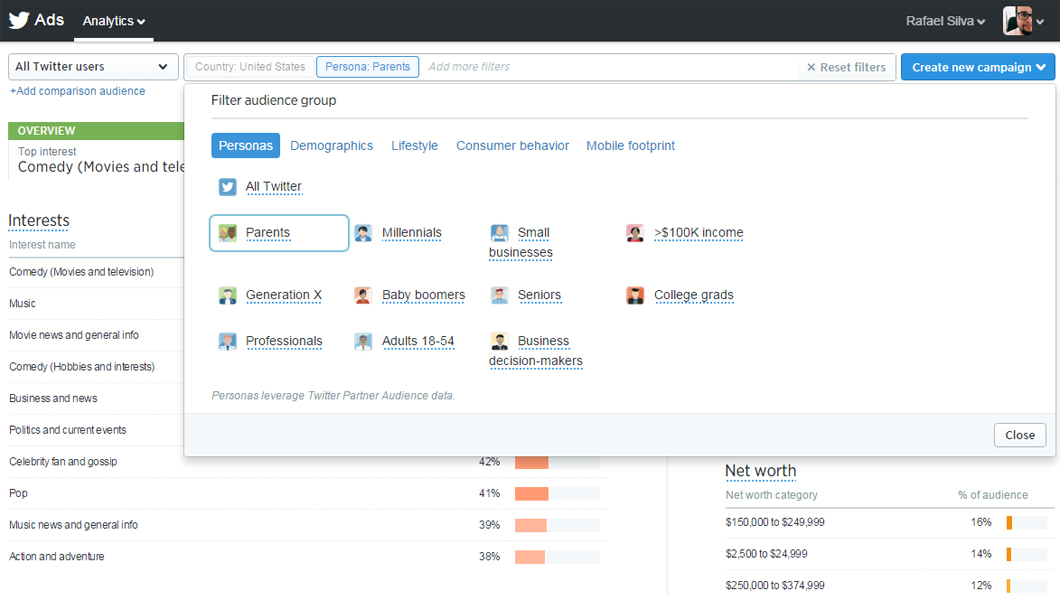
Task: Expand the Rafael Silva account menu
Action: pyautogui.click(x=944, y=20)
